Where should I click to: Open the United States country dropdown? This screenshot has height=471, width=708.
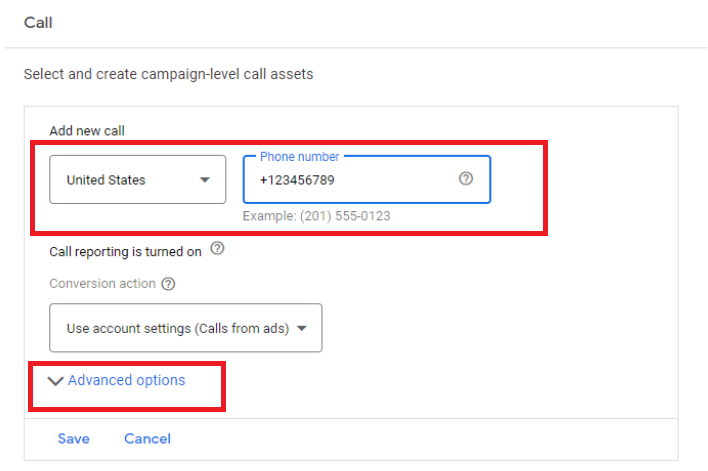click(x=138, y=179)
